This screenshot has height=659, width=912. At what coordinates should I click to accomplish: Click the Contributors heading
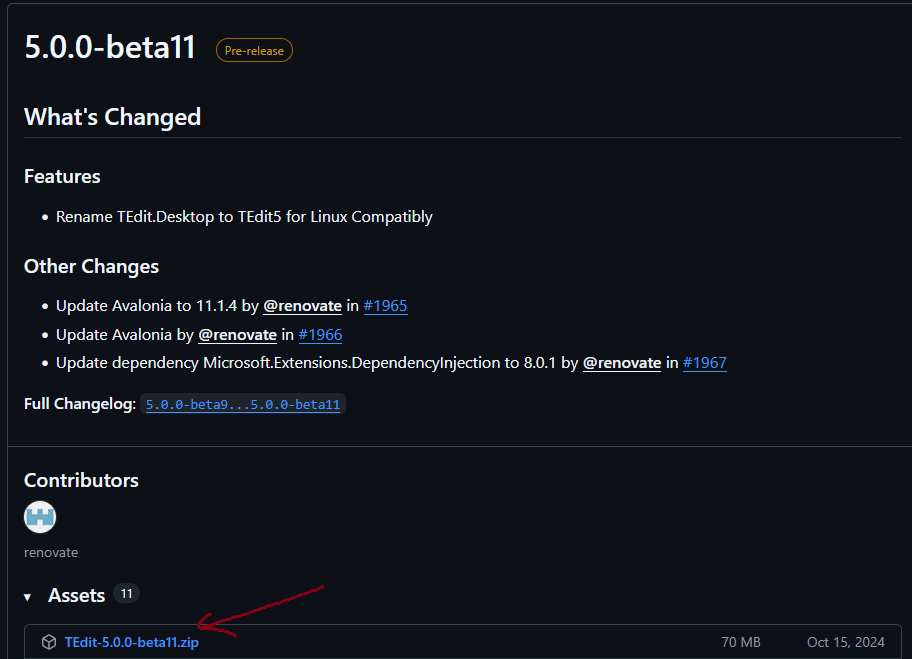[x=81, y=480]
